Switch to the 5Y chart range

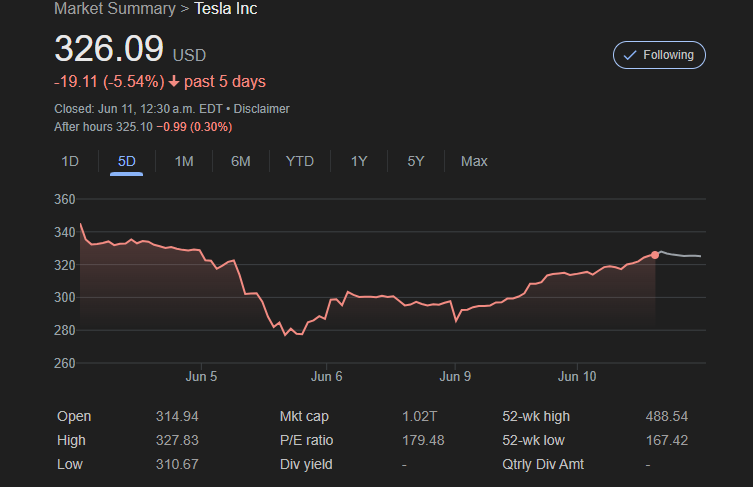[x=416, y=161]
